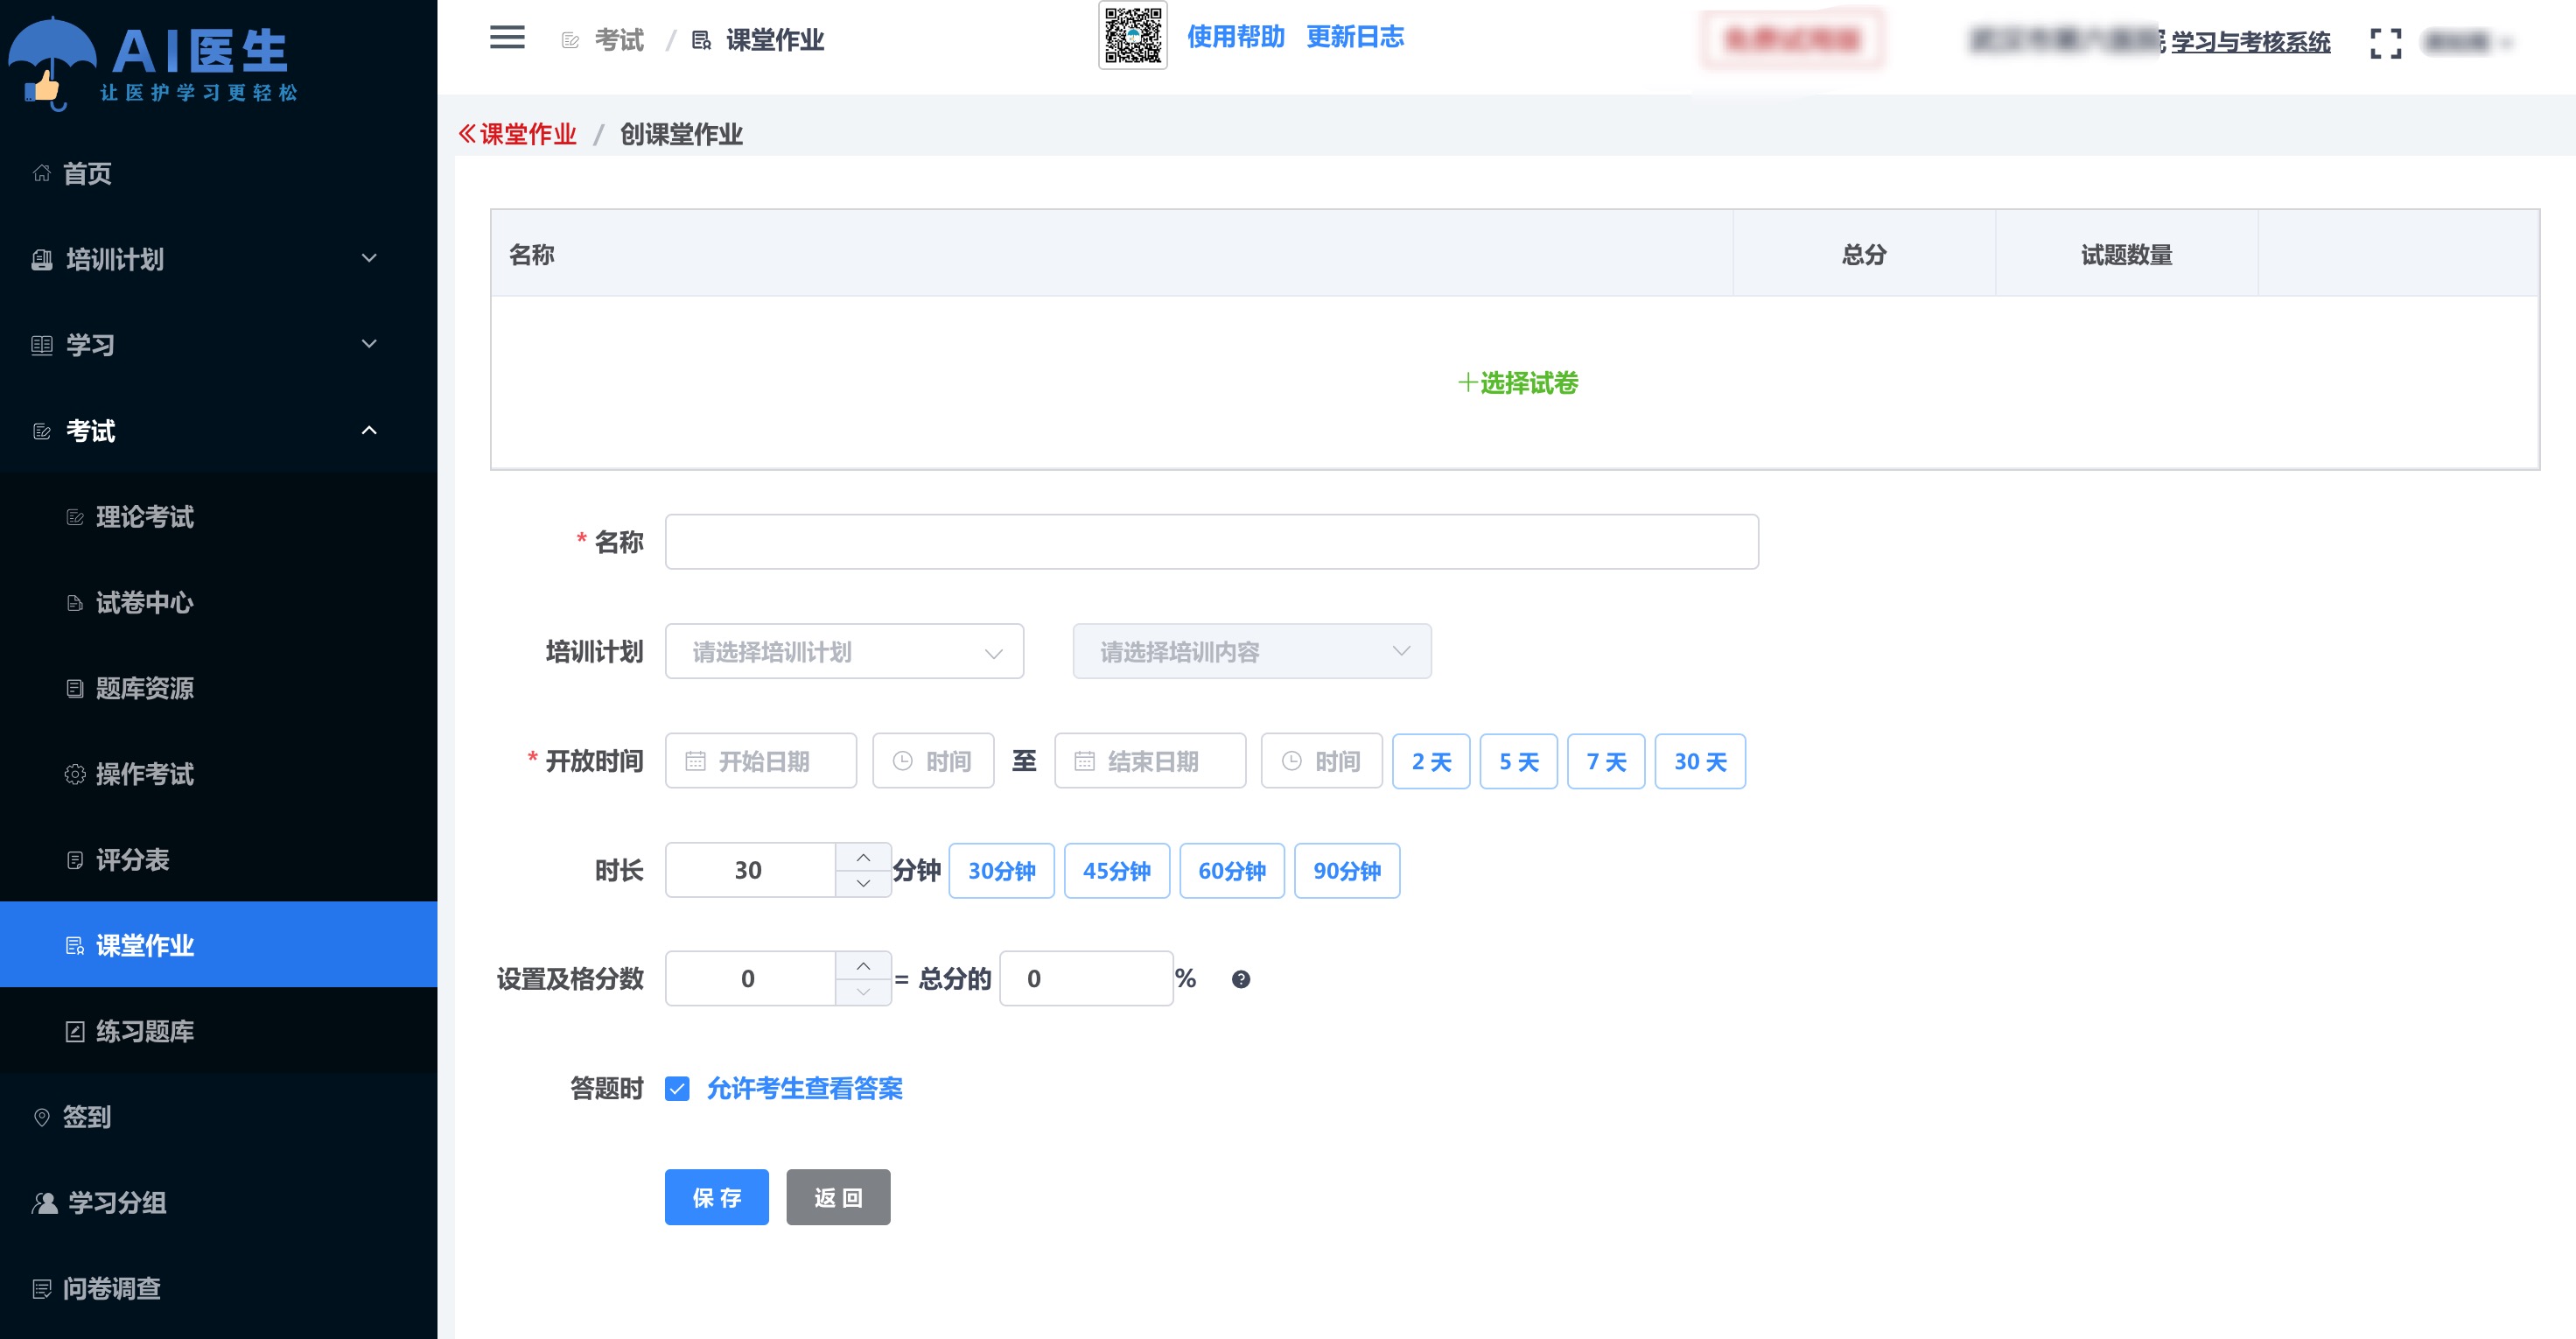Decrease 时长 minutes with down arrow
Screen dimensions: 2576x1339
(x=863, y=884)
